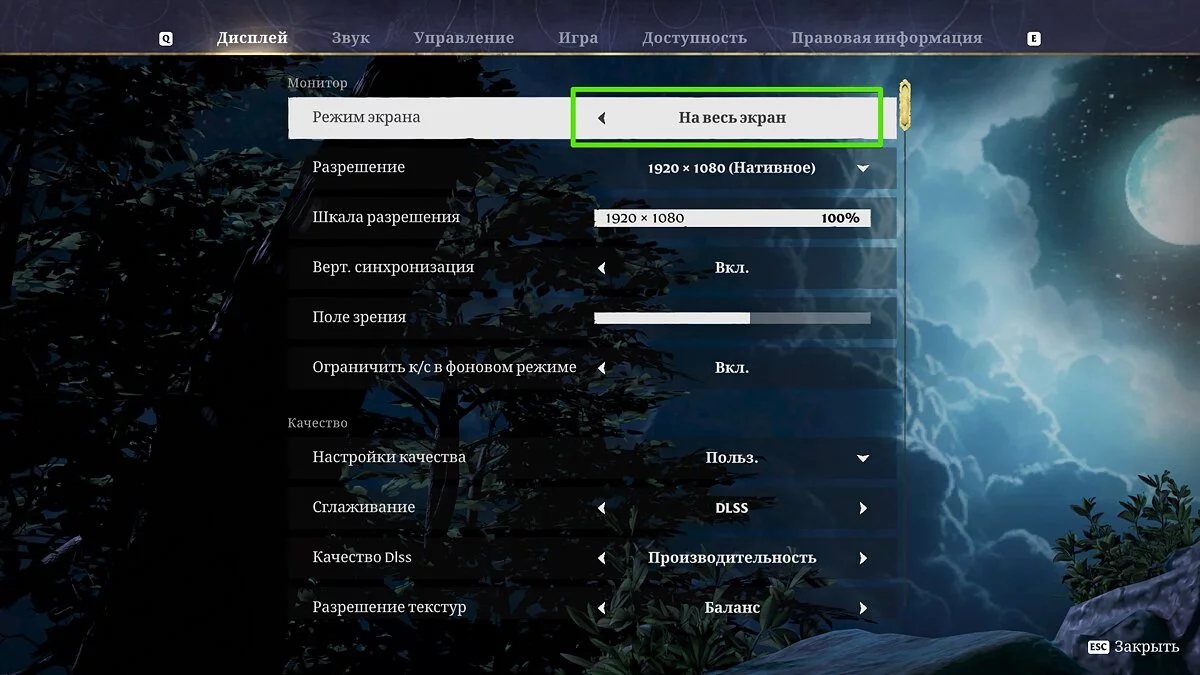The height and width of the screenshot is (675, 1200).
Task: Click the Монитор section heading
Action: [318, 83]
